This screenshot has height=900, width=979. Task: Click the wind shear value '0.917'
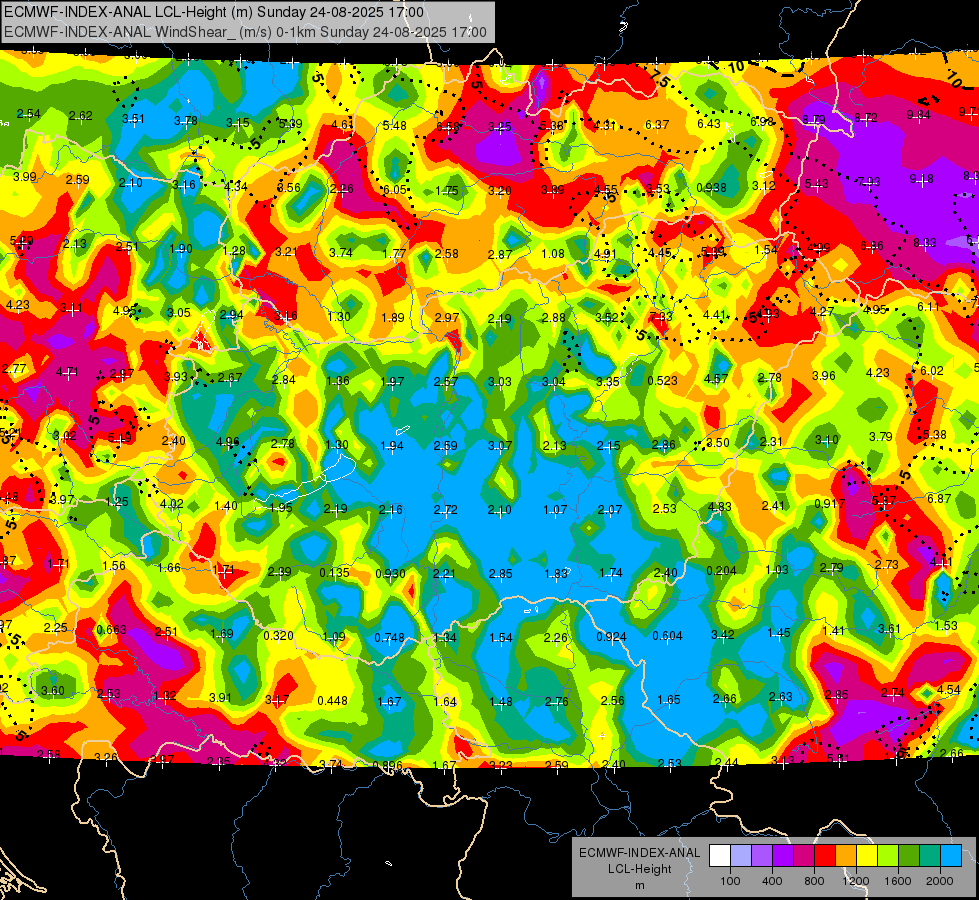(x=829, y=503)
